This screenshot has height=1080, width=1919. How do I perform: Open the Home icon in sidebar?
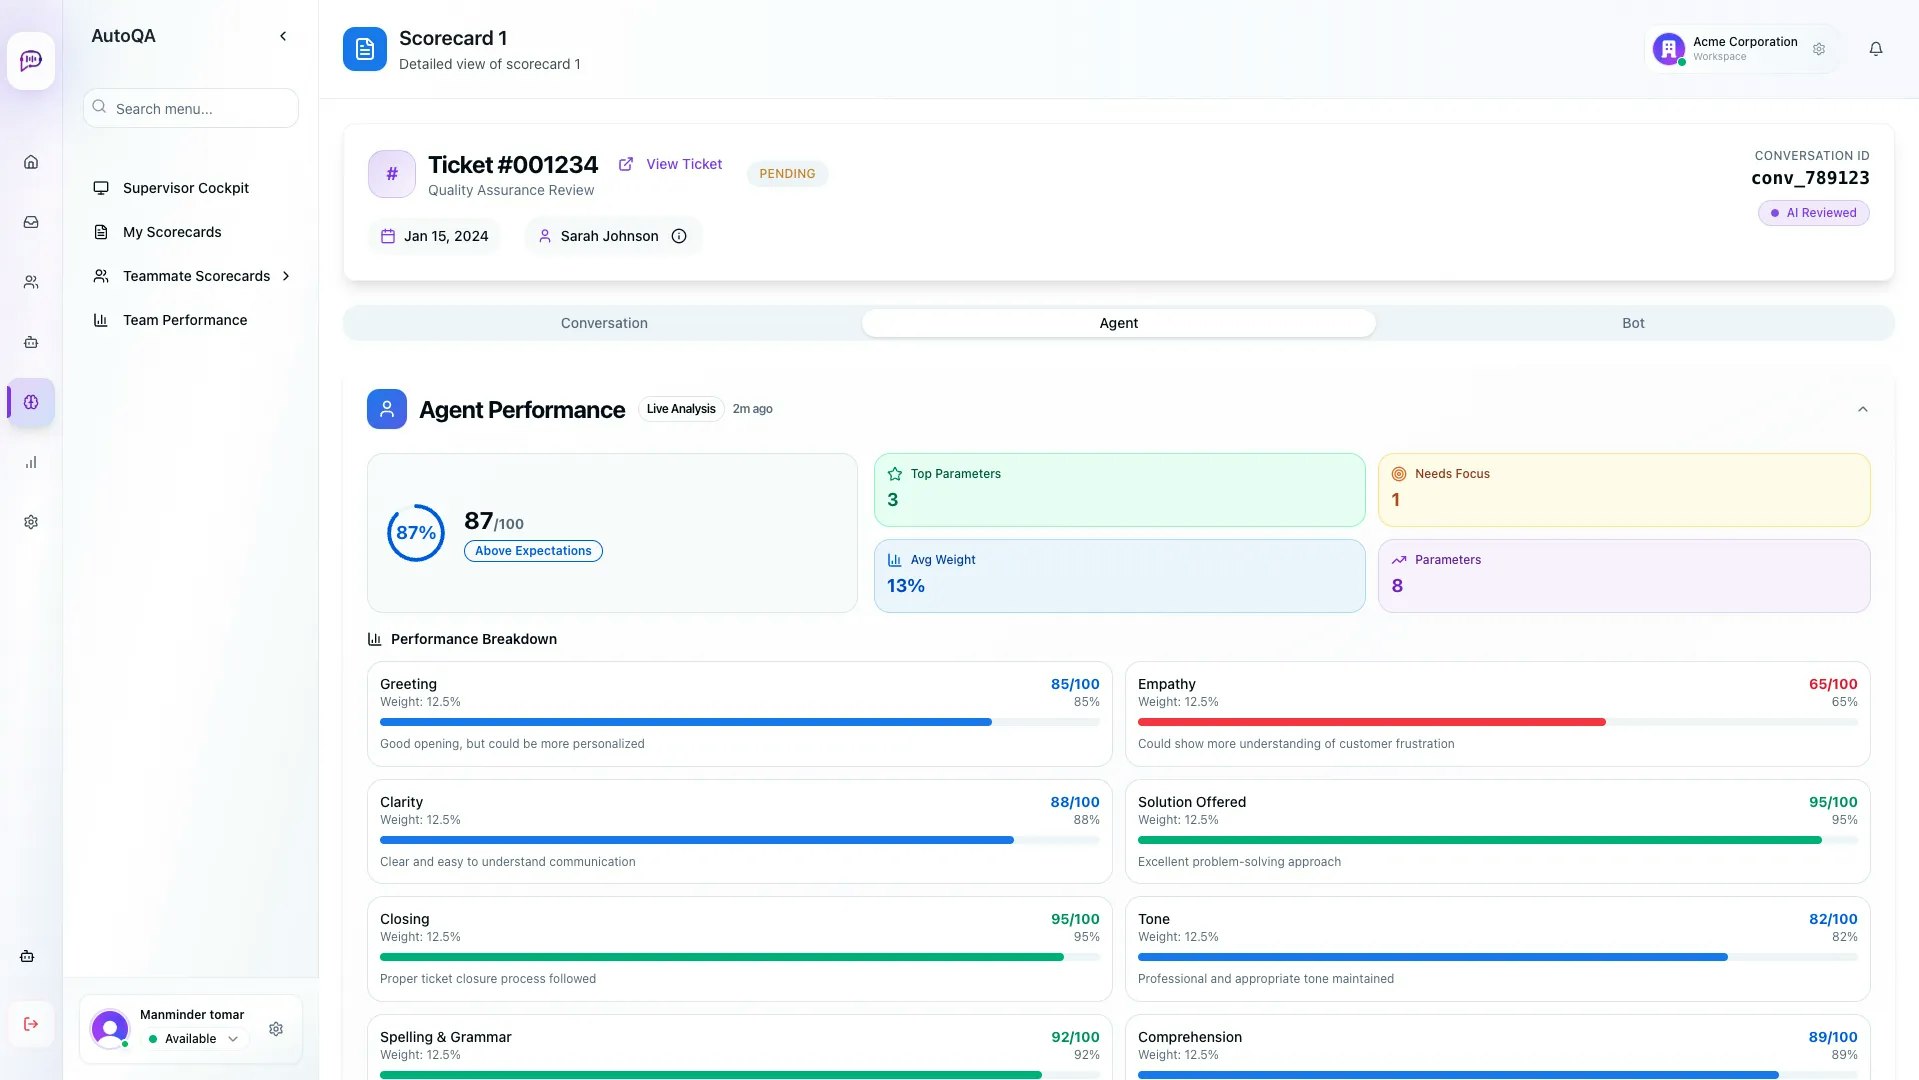tap(31, 161)
